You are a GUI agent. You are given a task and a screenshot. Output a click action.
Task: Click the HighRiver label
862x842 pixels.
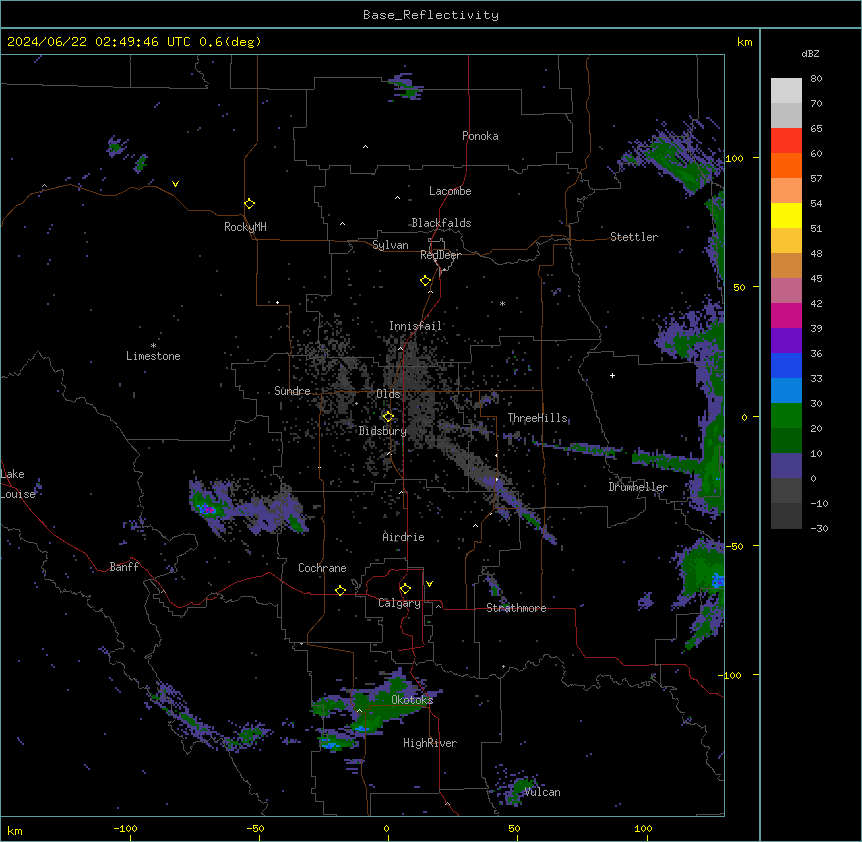click(x=430, y=743)
